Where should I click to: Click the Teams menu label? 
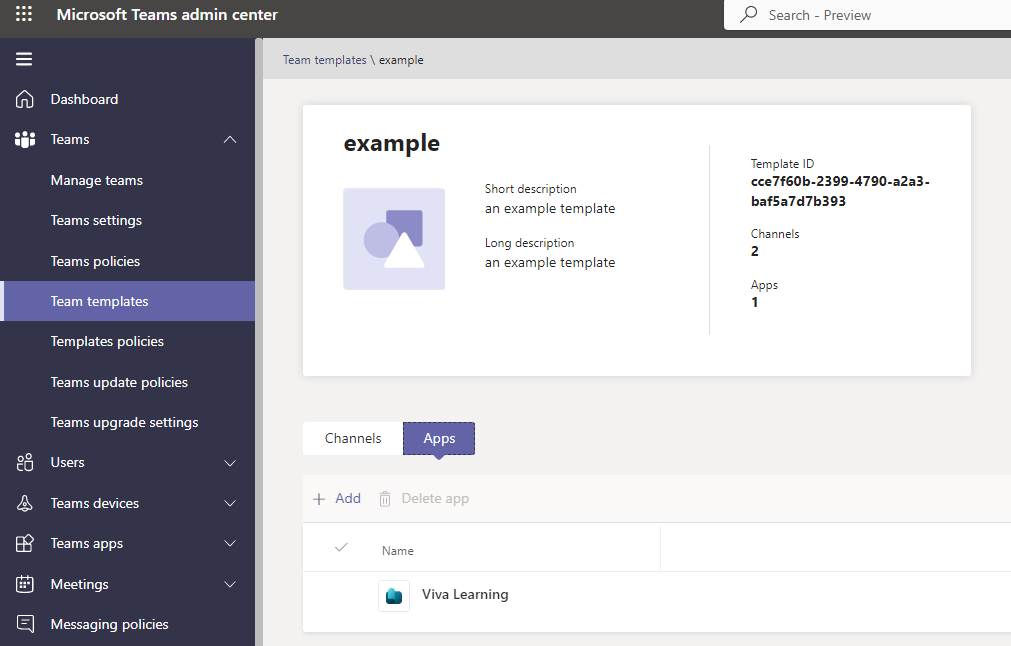70,139
